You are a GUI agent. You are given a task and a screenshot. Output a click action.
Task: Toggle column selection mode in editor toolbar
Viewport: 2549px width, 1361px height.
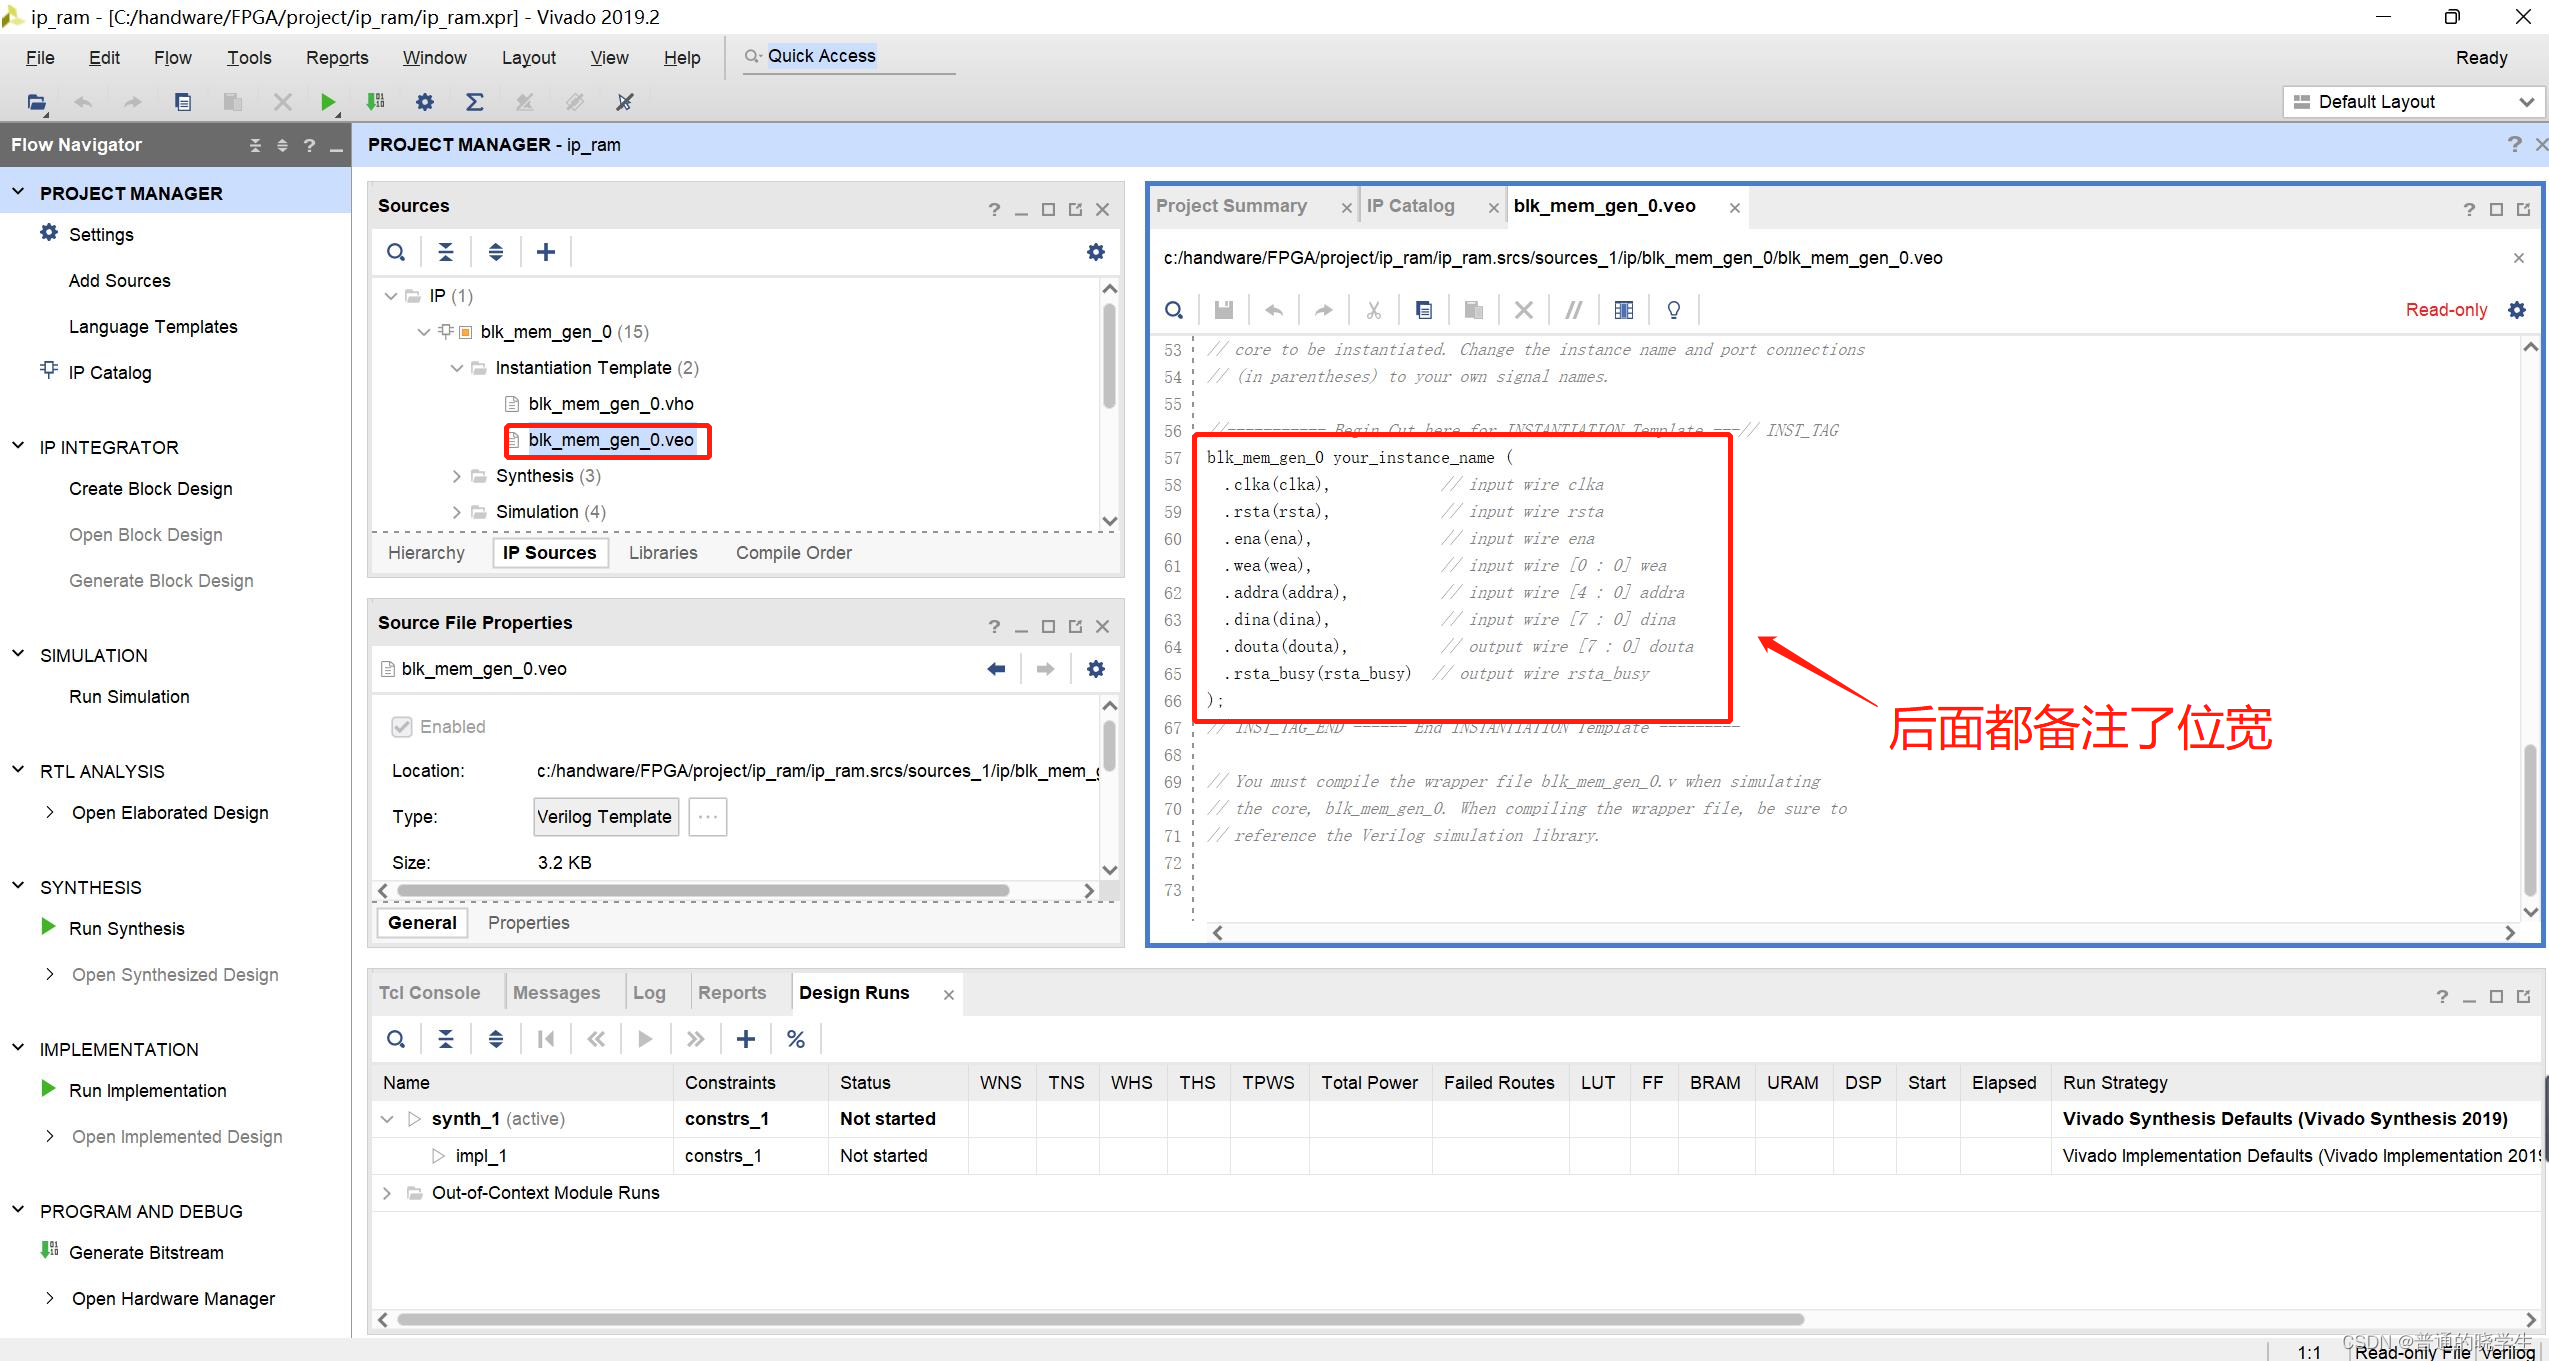point(1623,310)
